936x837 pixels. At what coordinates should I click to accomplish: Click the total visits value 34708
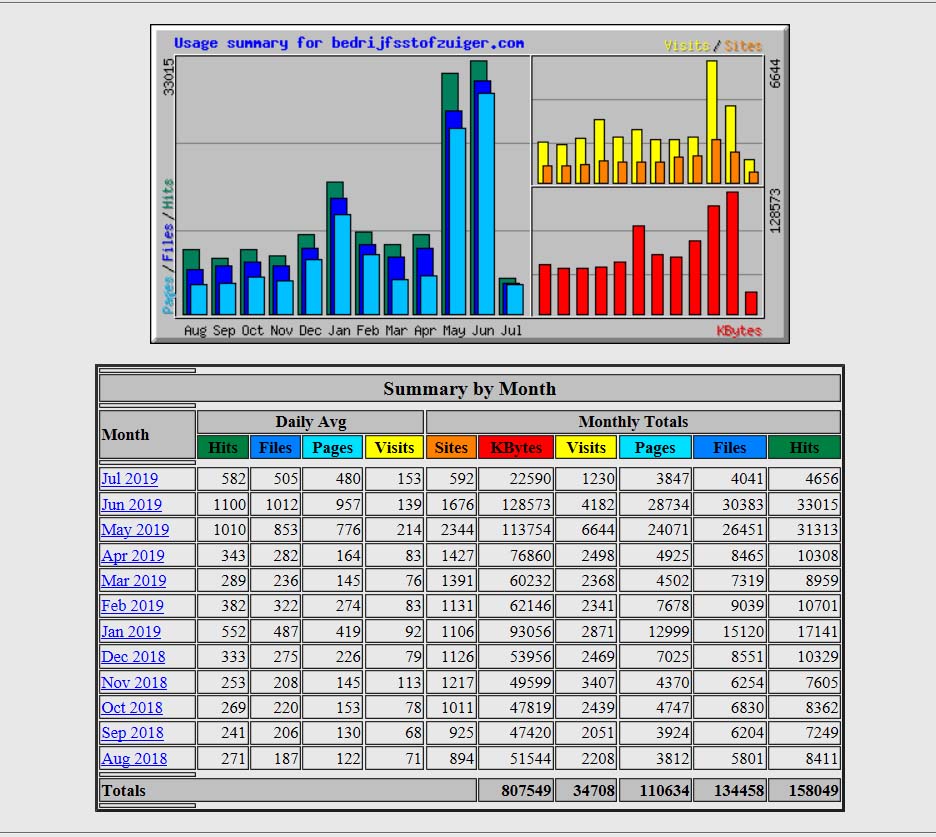(x=593, y=790)
